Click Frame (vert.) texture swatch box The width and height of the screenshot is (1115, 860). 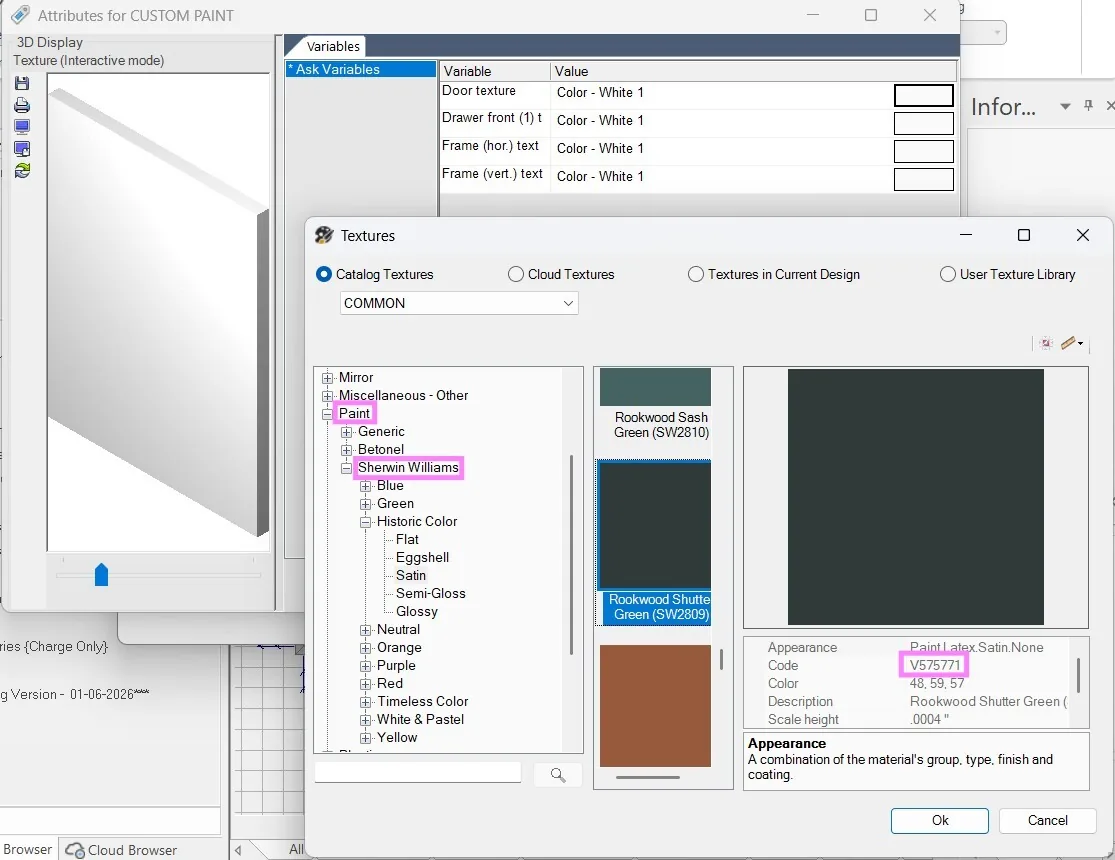point(923,179)
